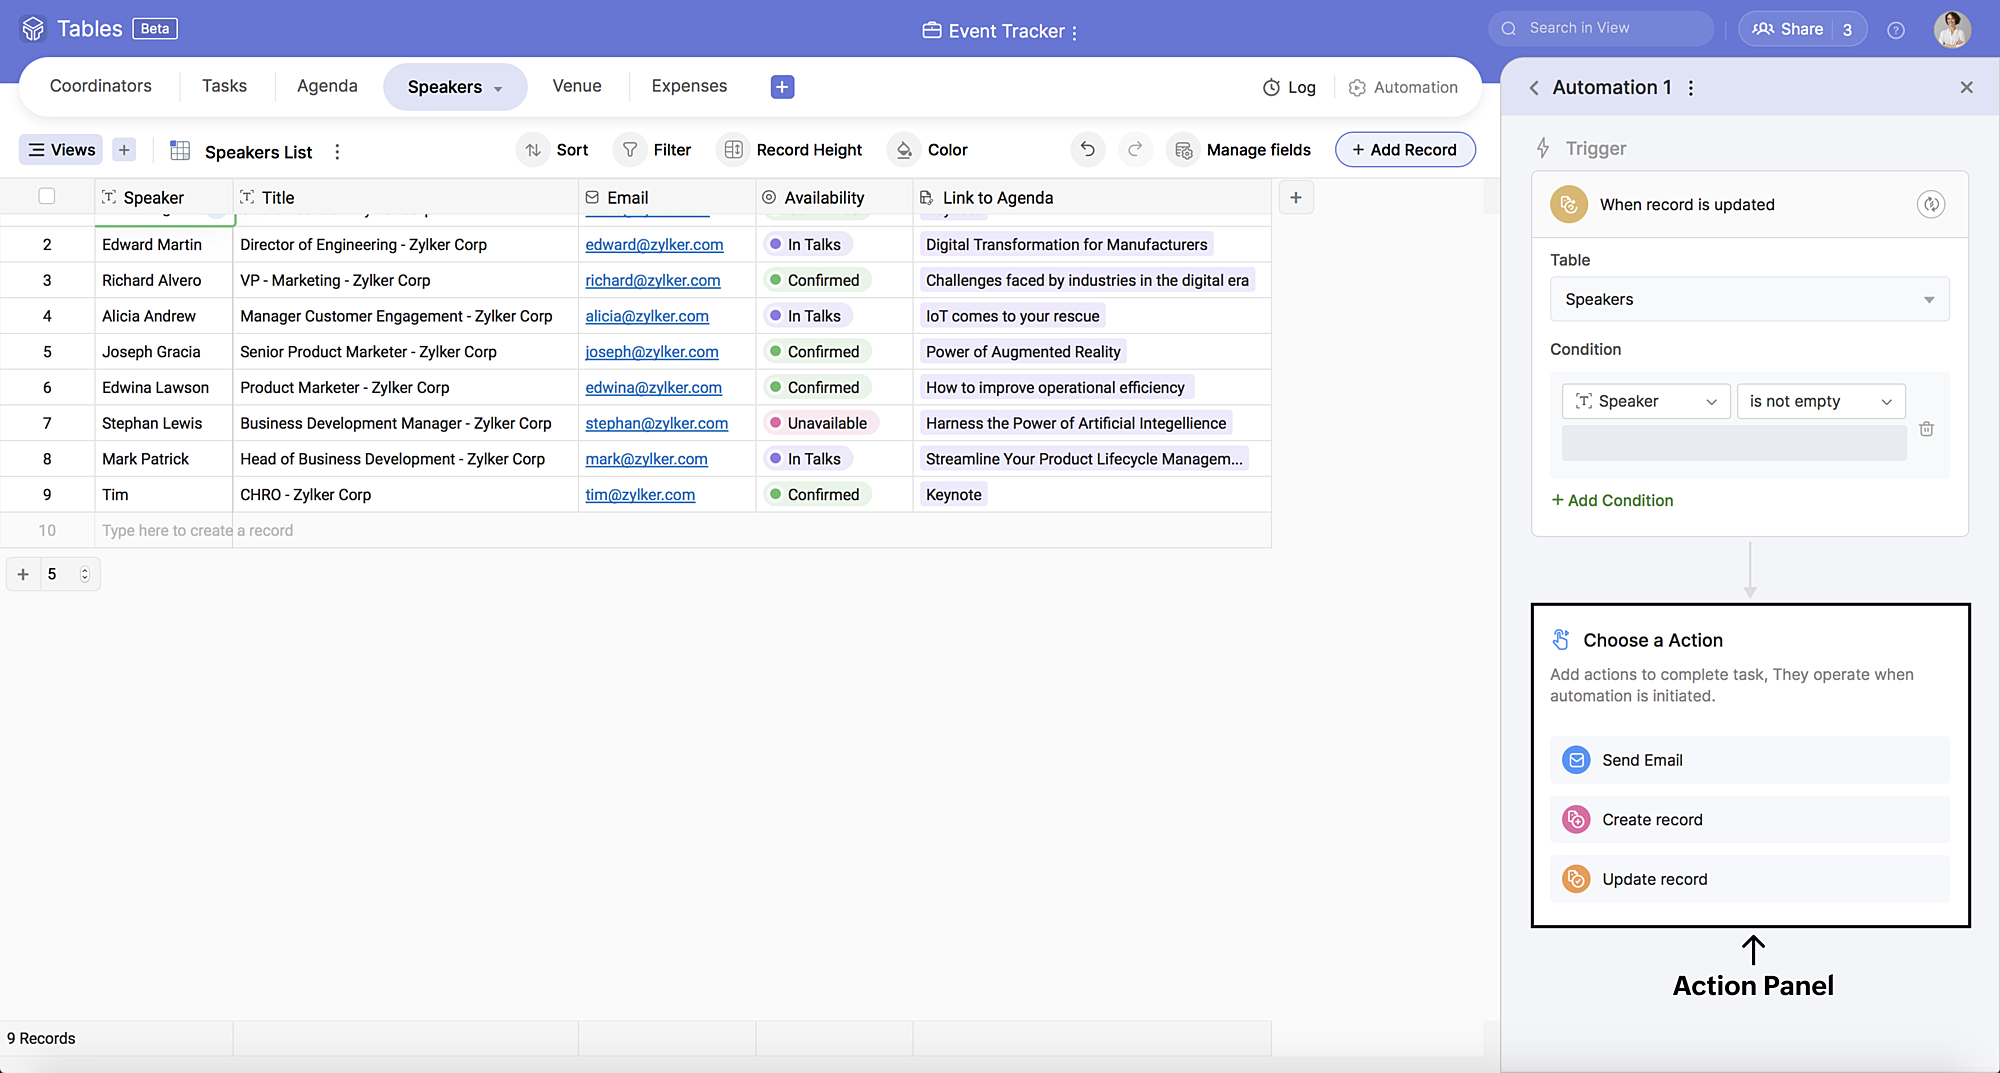This screenshot has width=2000, height=1073.
Task: Click the redo arrow icon
Action: [x=1135, y=150]
